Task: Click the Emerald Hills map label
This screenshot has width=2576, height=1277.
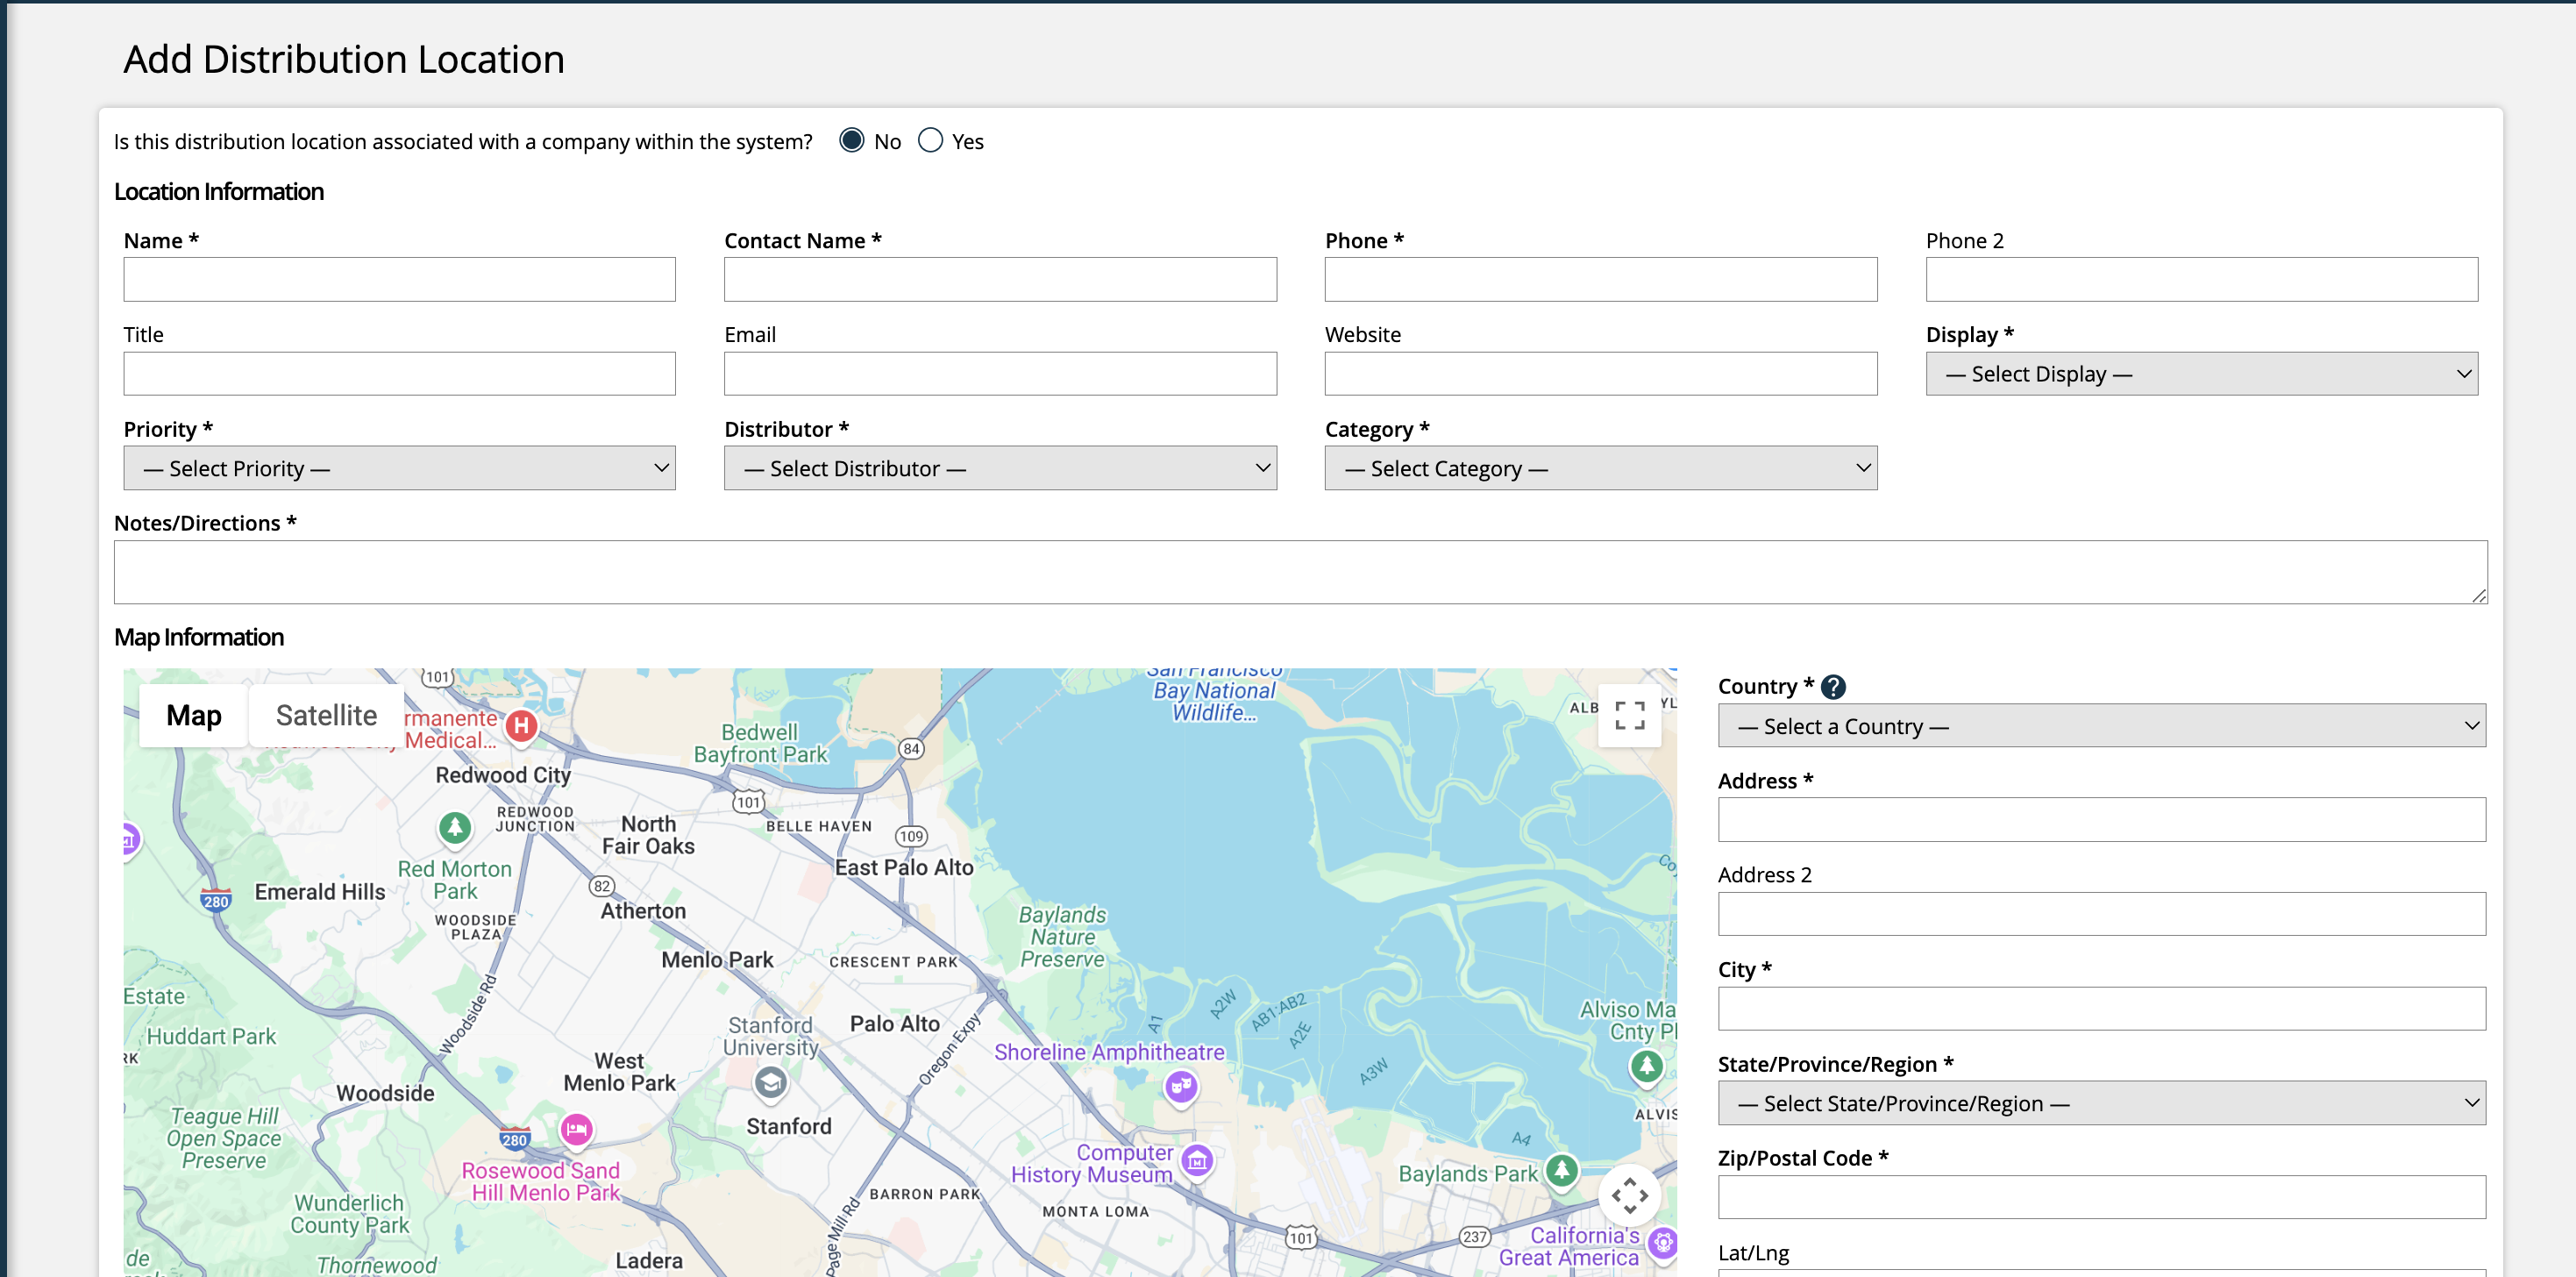Action: (x=320, y=892)
